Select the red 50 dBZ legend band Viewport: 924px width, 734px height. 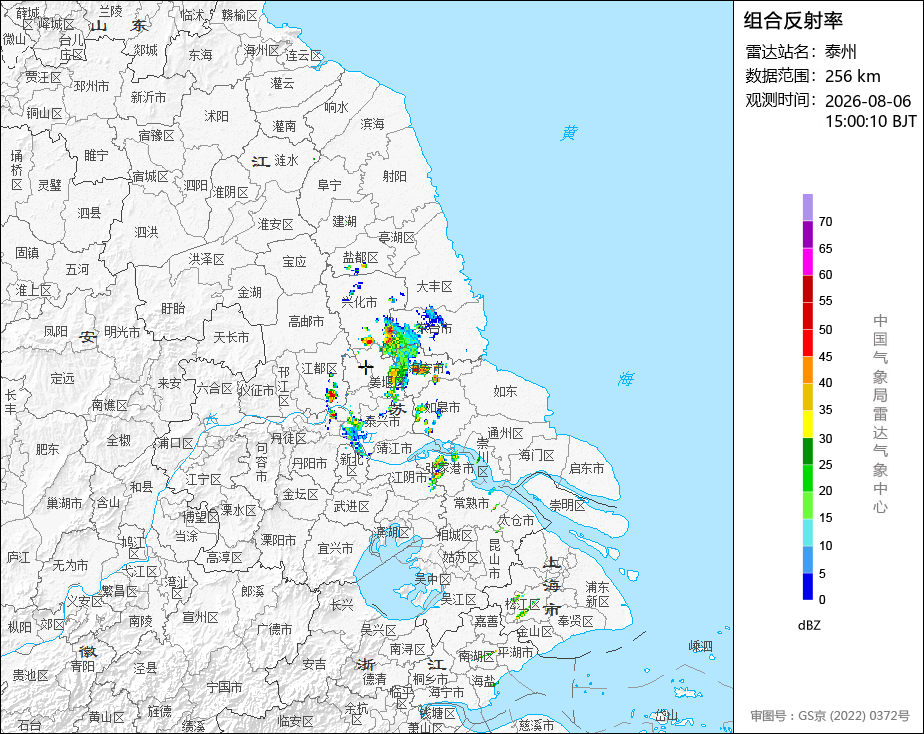point(807,316)
